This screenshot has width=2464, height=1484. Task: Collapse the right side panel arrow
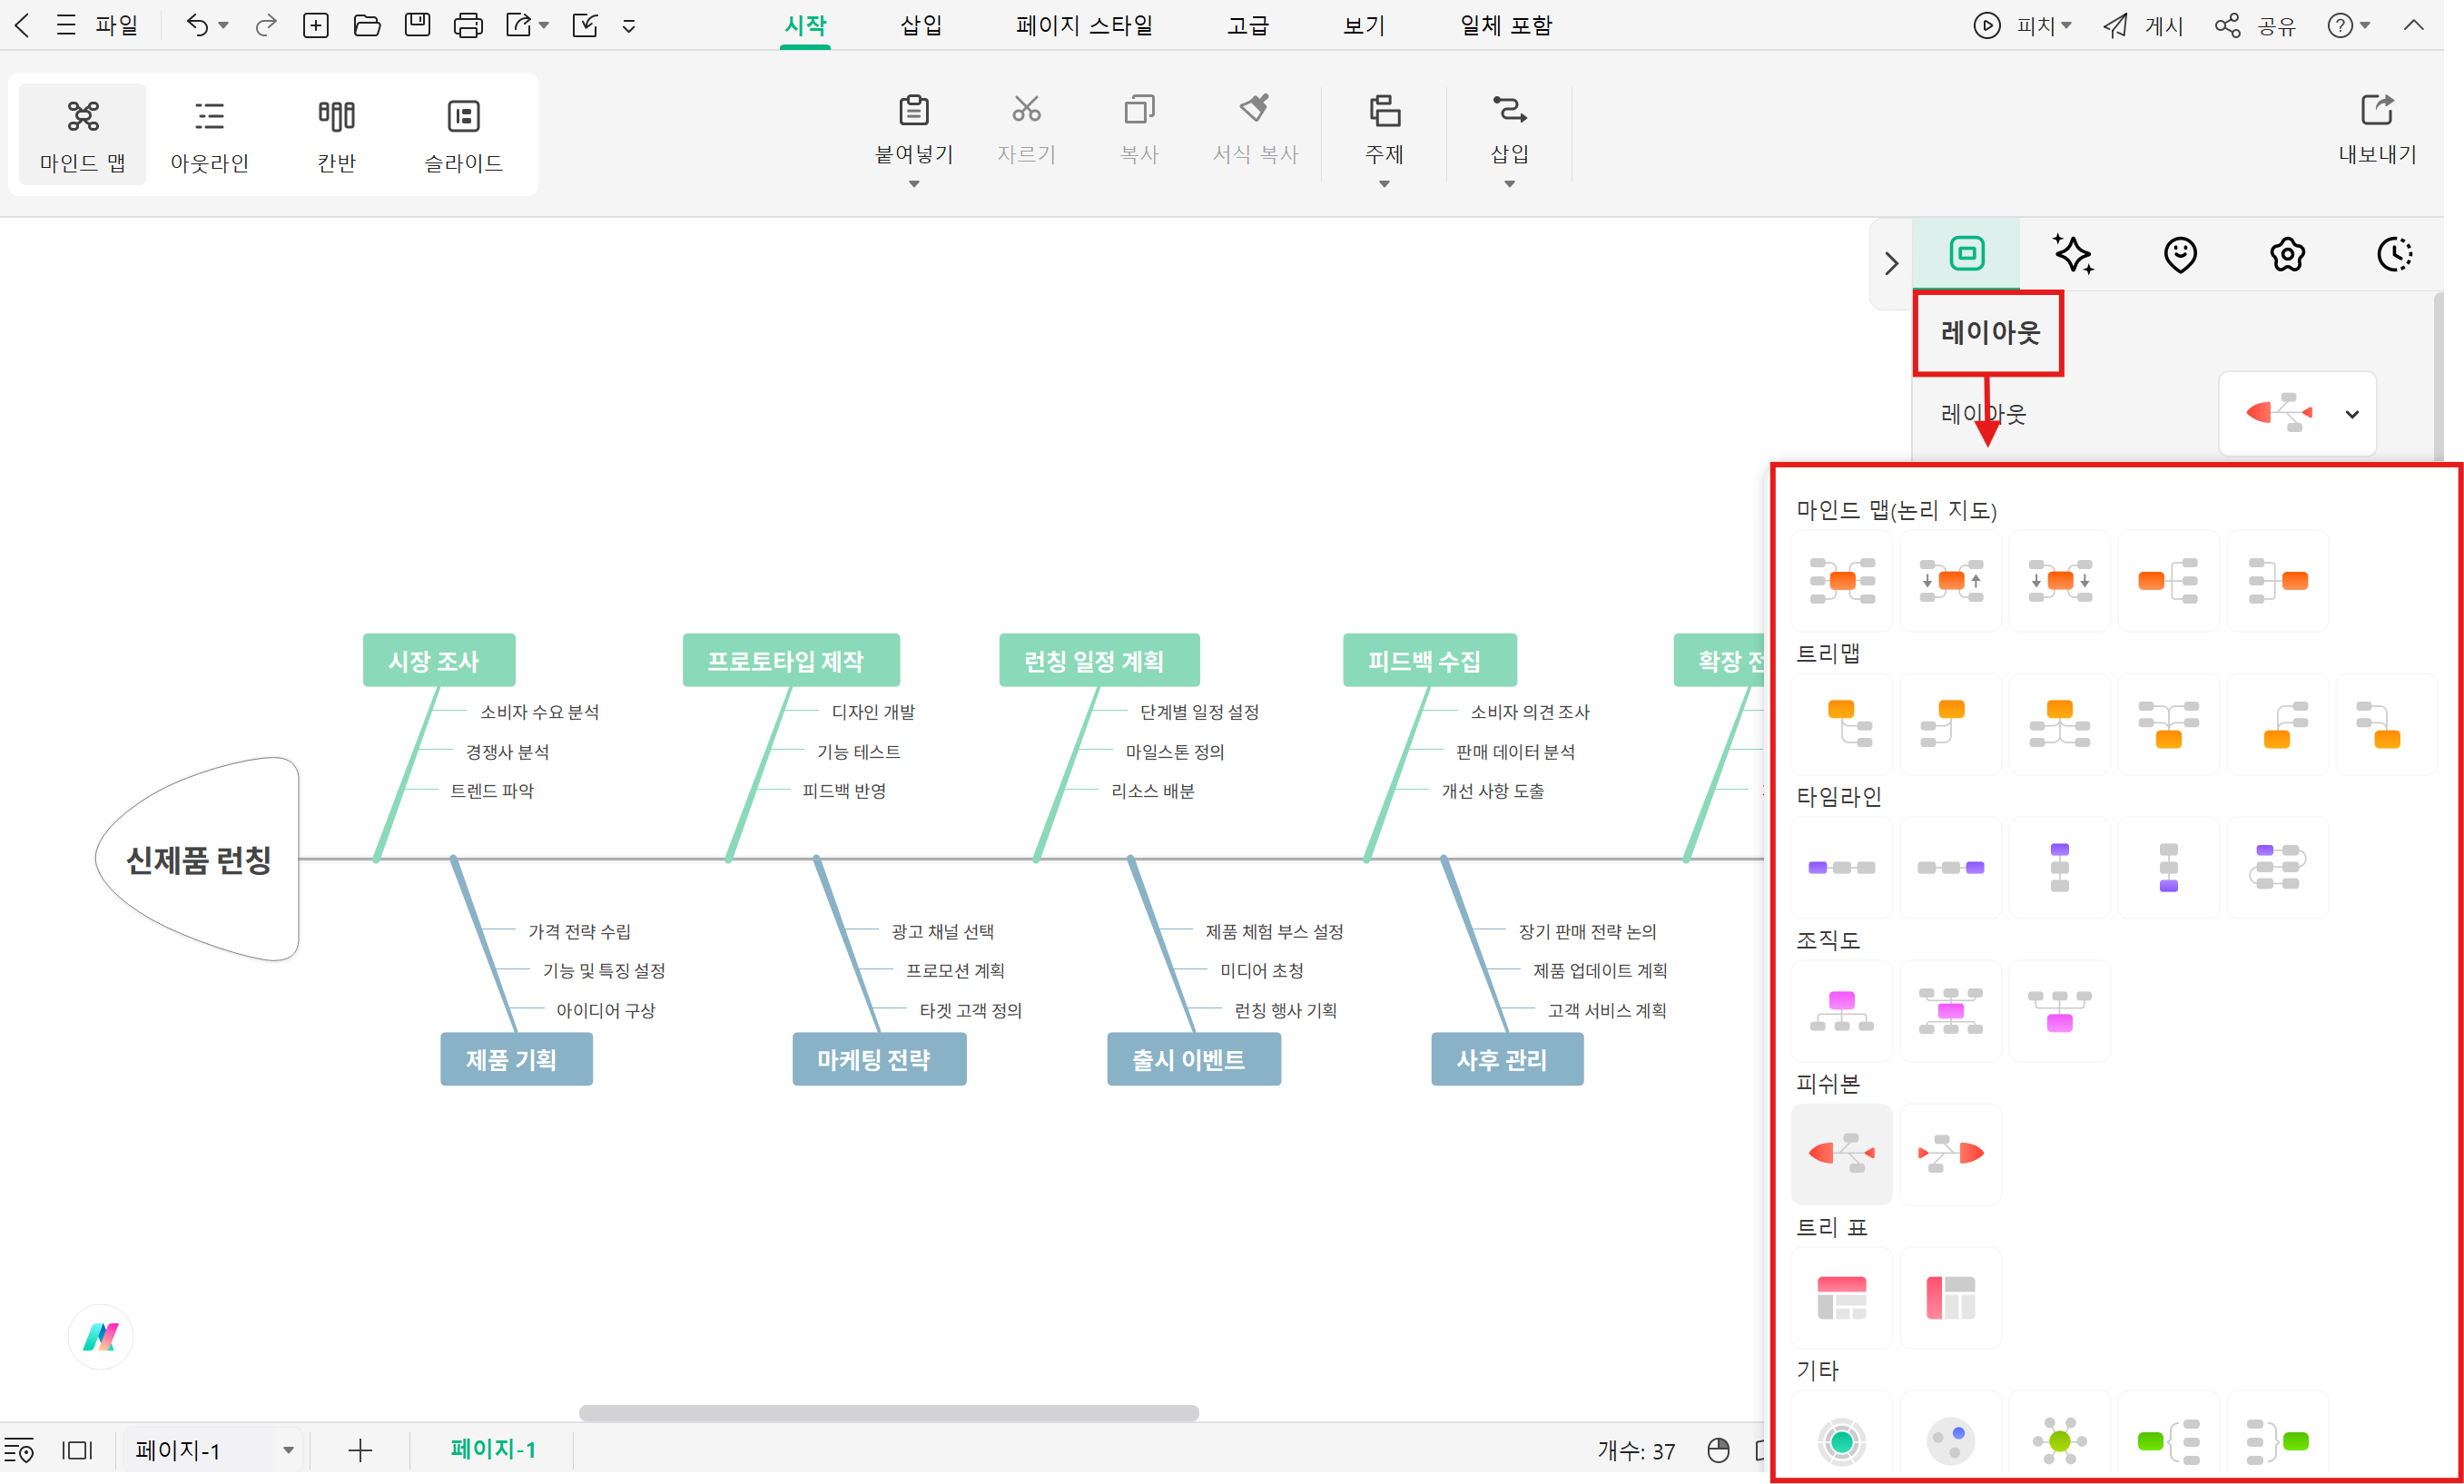1891,264
